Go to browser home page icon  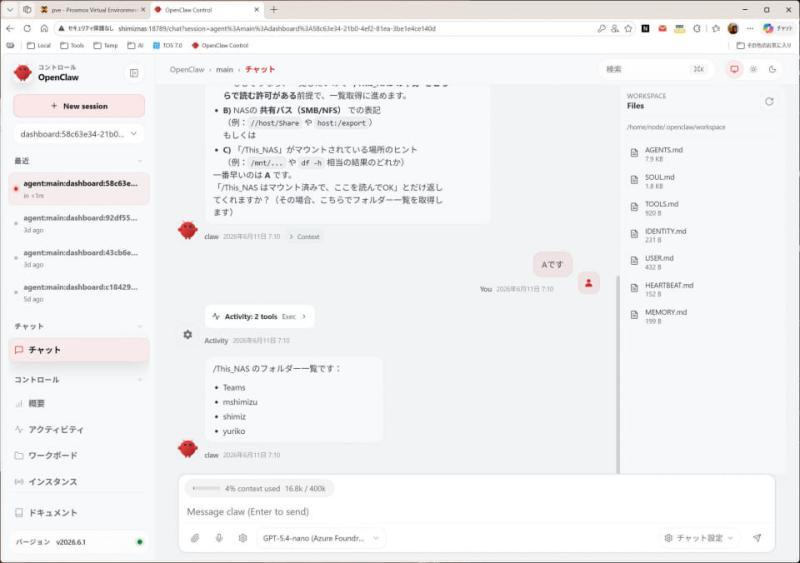tap(44, 29)
